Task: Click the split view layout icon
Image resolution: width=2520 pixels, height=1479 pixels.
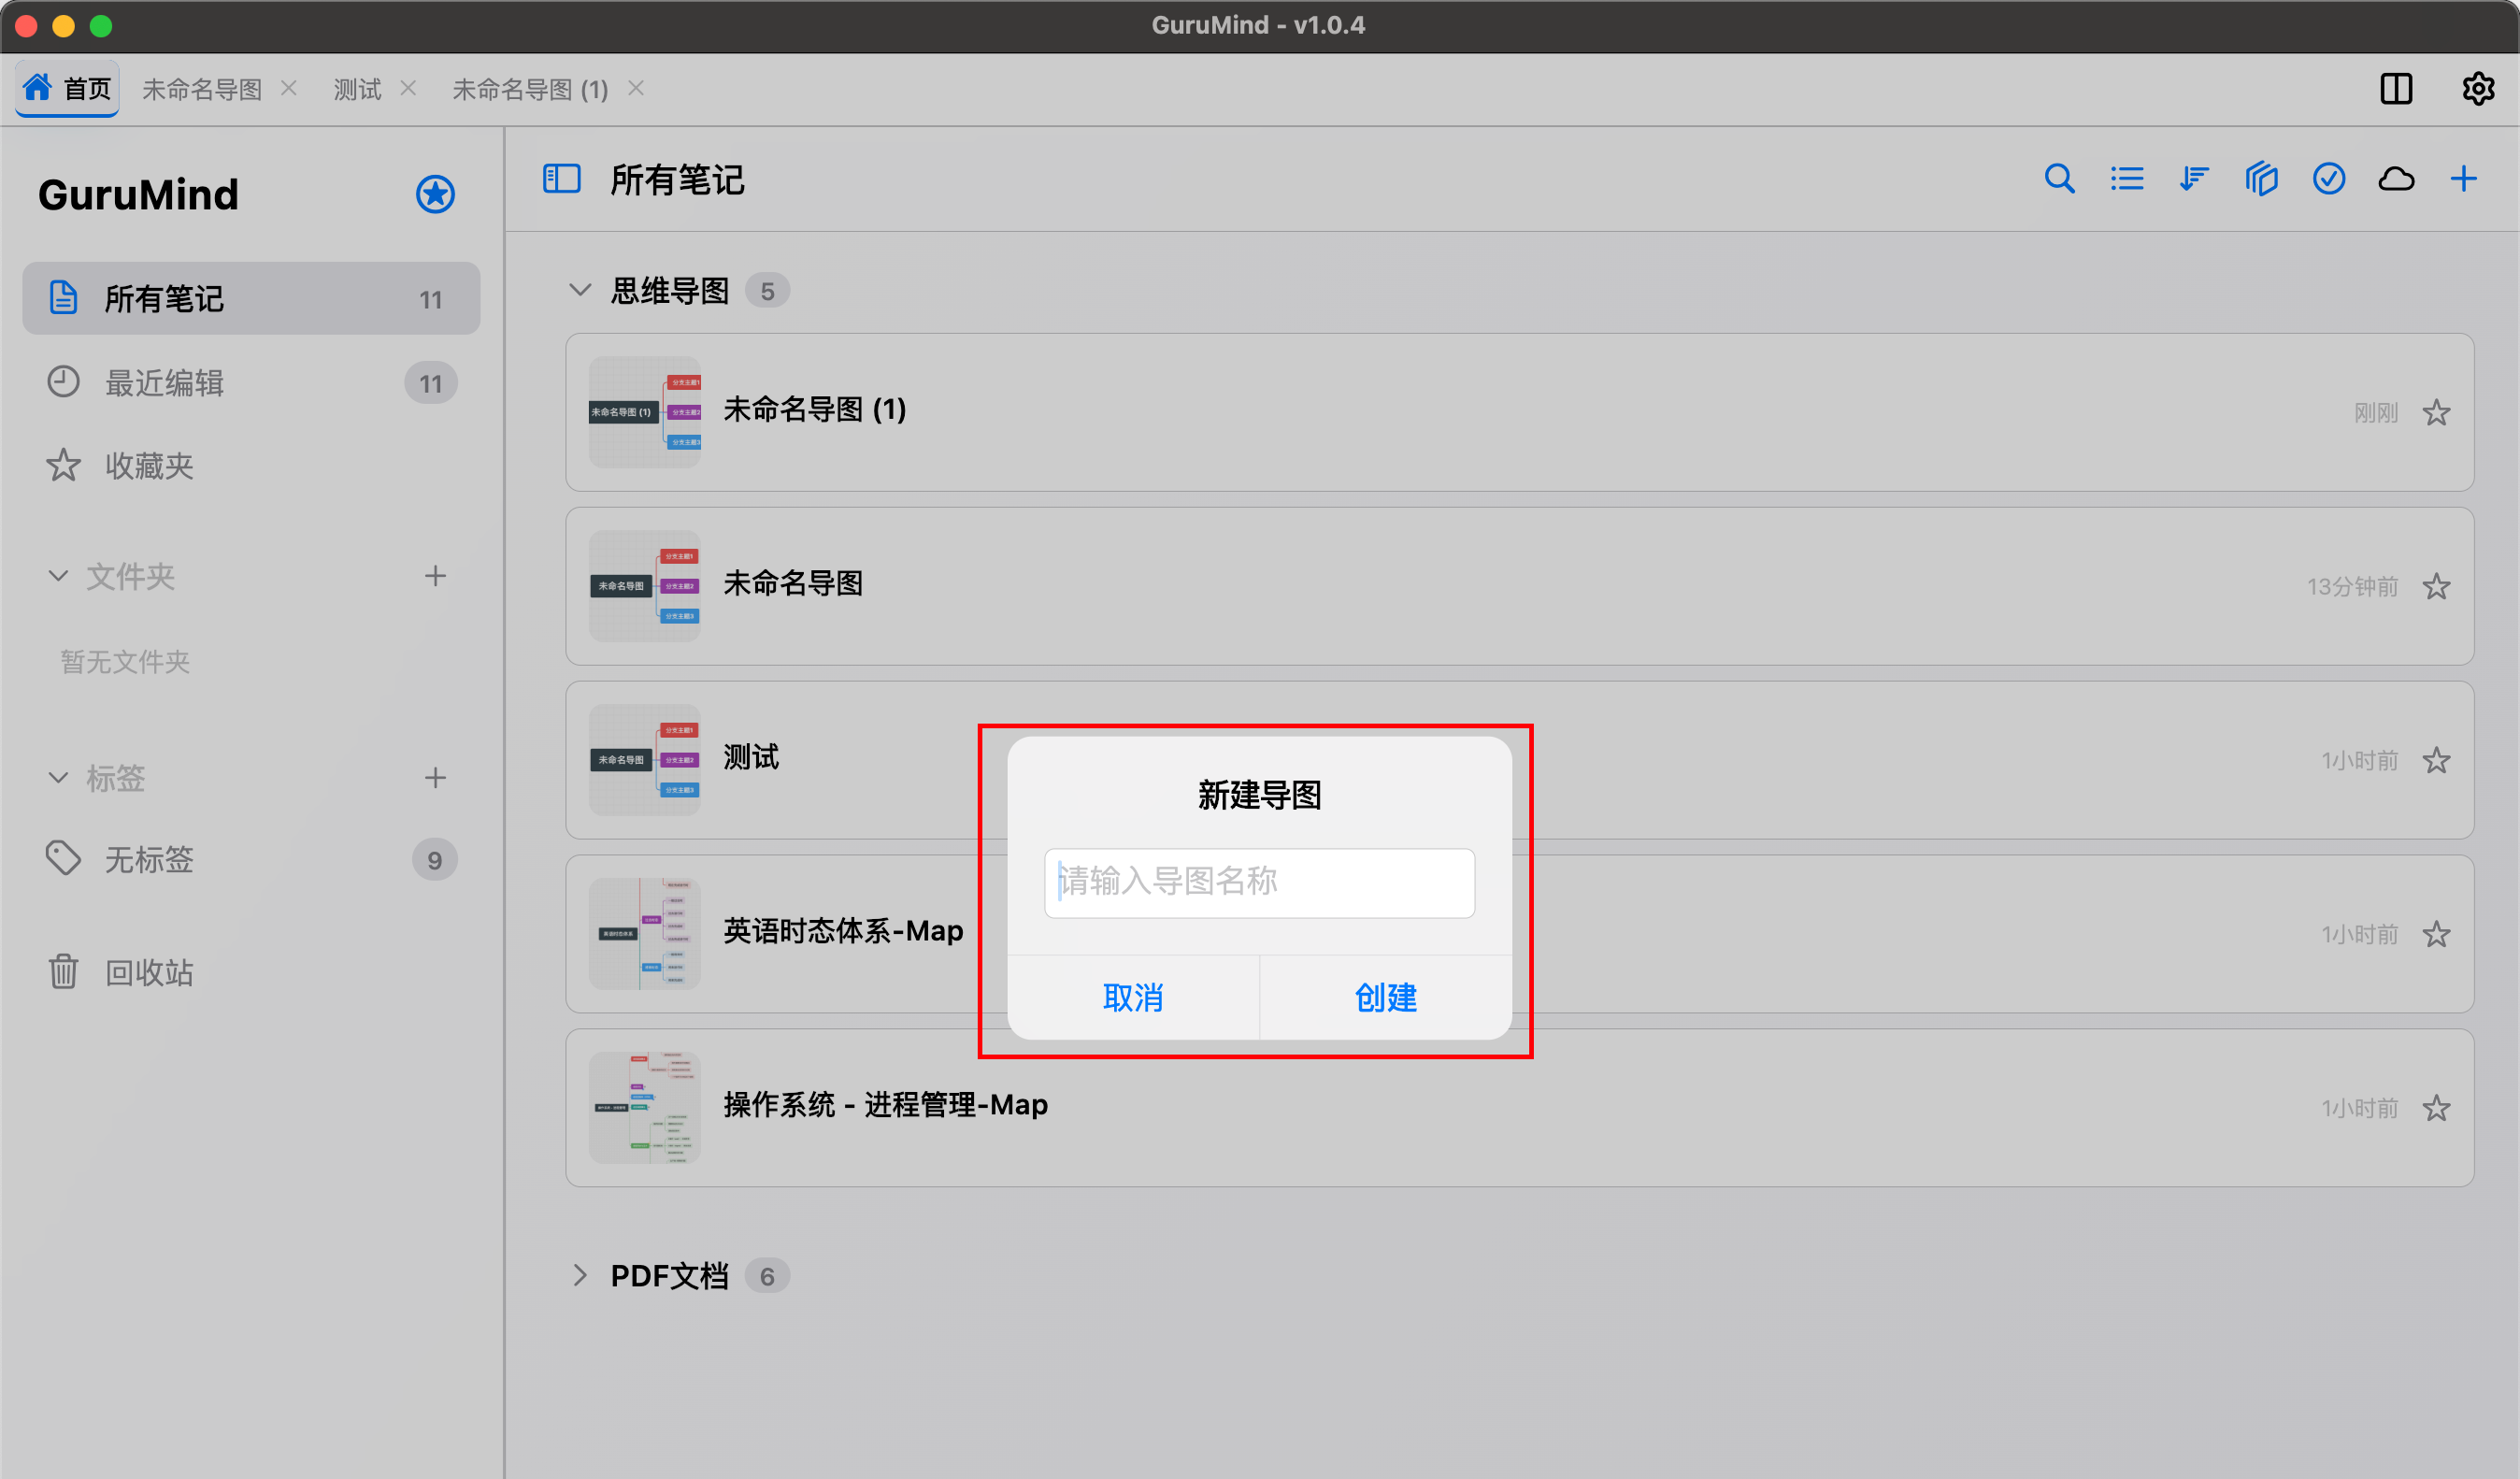Action: pyautogui.click(x=2396, y=89)
